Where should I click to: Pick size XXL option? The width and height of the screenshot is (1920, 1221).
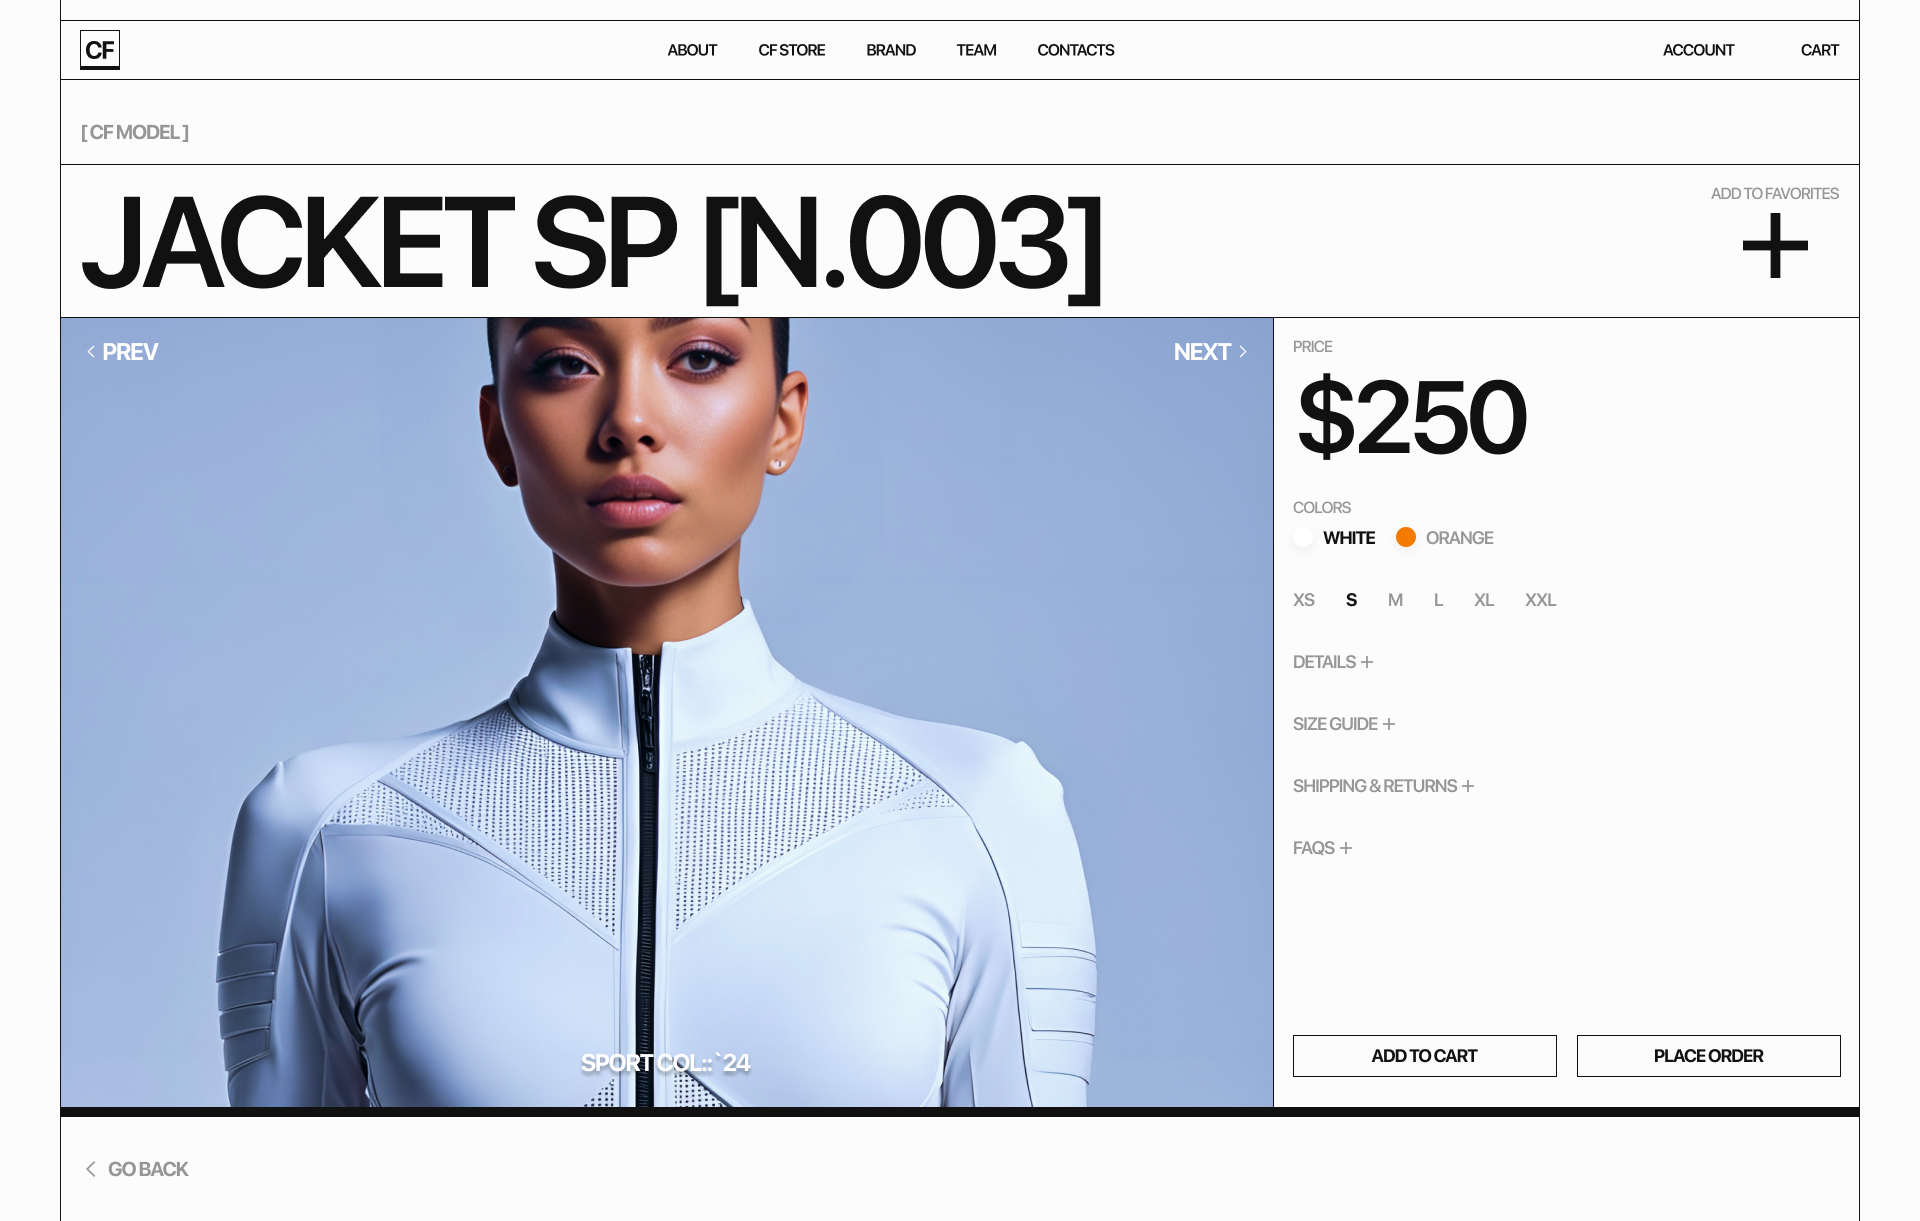click(x=1540, y=600)
